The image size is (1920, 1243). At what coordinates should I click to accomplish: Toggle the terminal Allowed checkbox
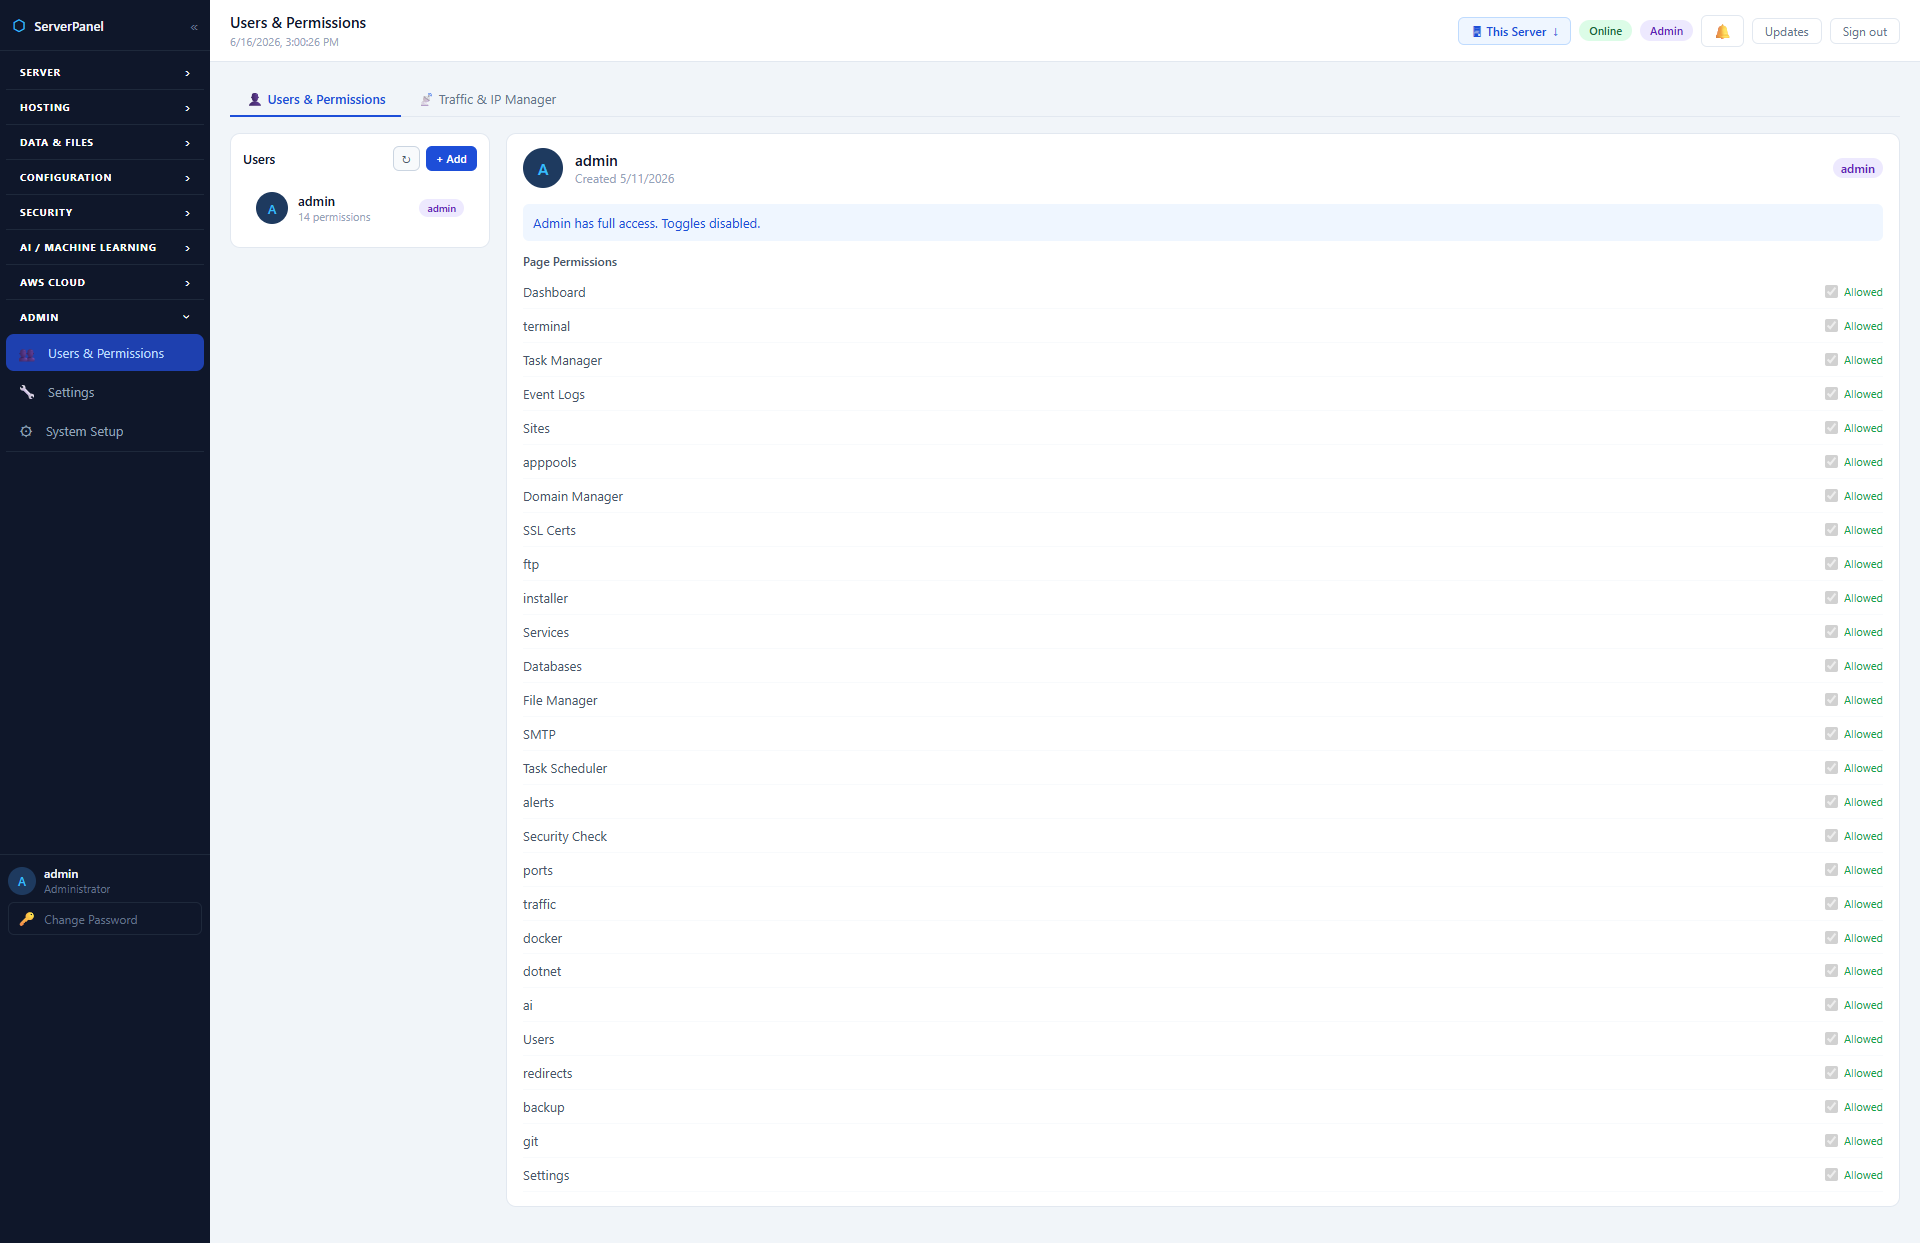click(x=1831, y=326)
